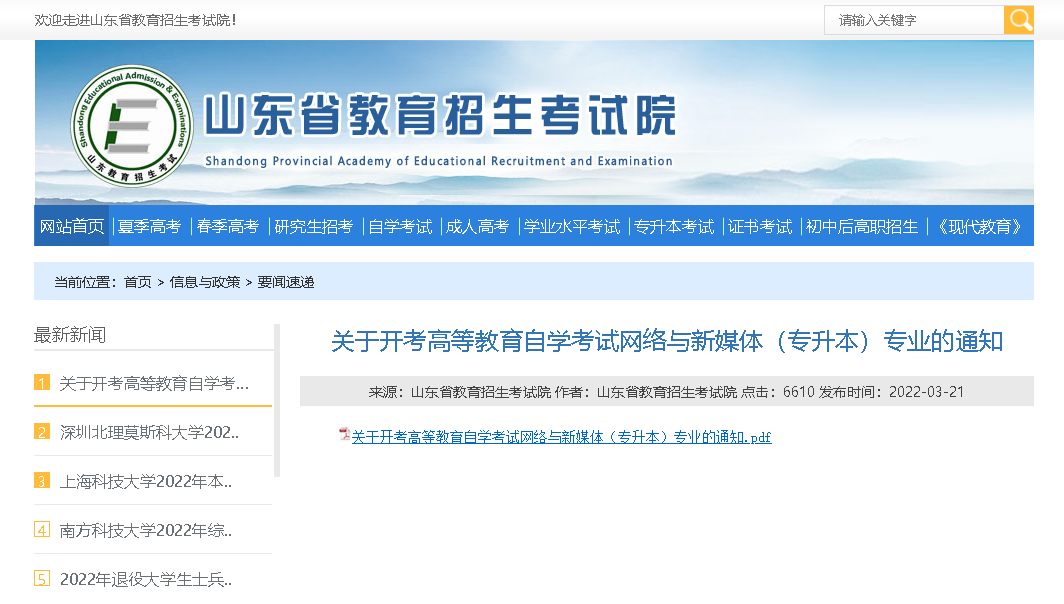Screen dimensions: 1064x604
Task: Open the 信息与政策 breadcrumb link
Action: pyautogui.click(x=205, y=282)
